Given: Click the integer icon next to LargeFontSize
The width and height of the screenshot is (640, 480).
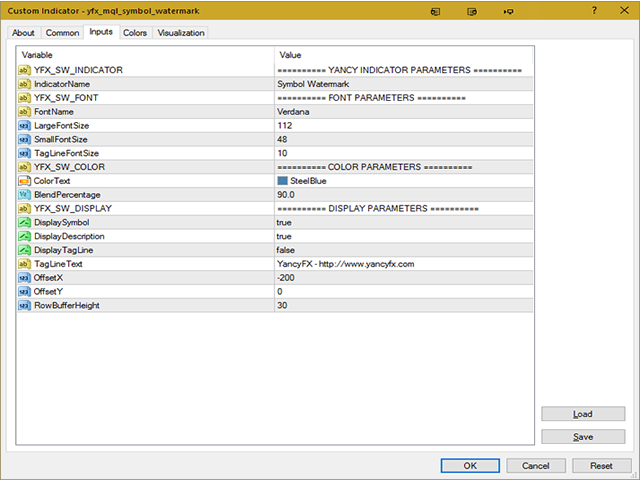Looking at the screenshot, I should [24, 126].
